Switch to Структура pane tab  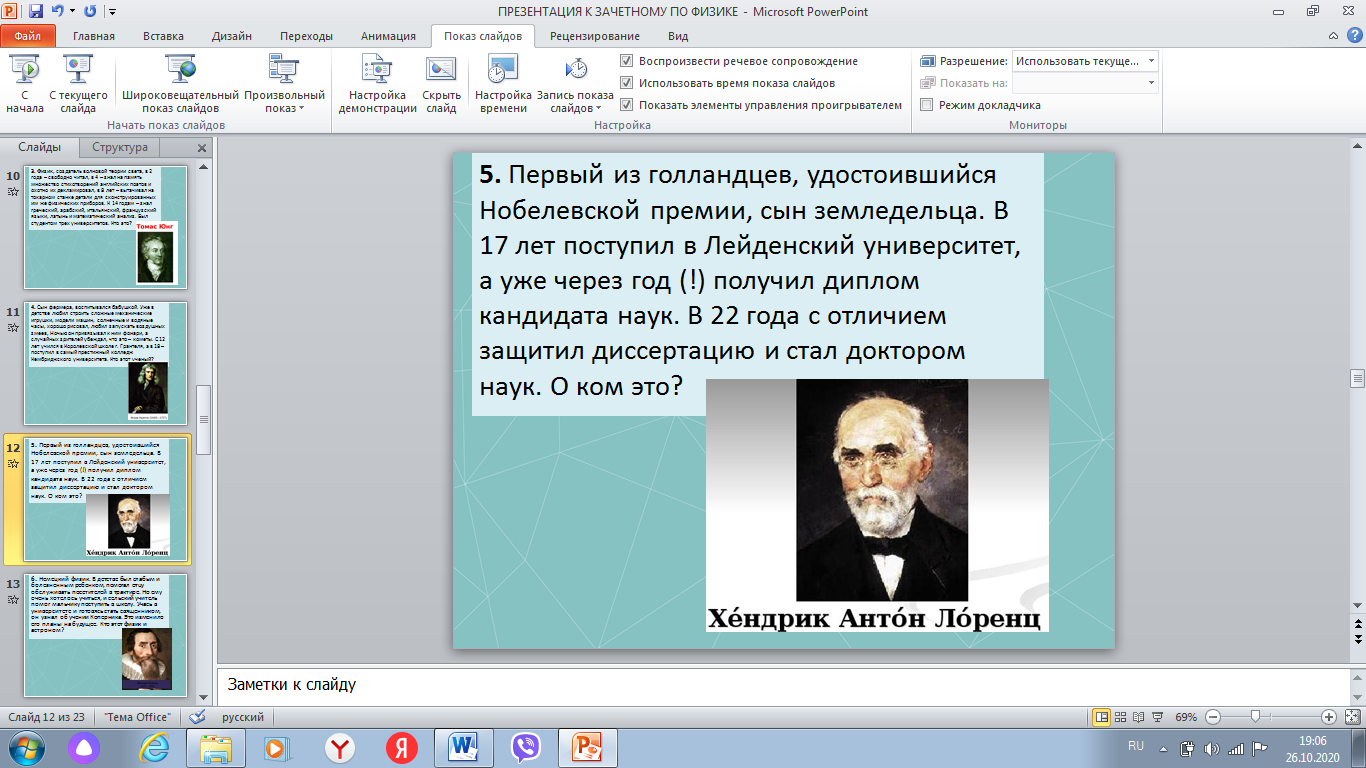click(120, 147)
